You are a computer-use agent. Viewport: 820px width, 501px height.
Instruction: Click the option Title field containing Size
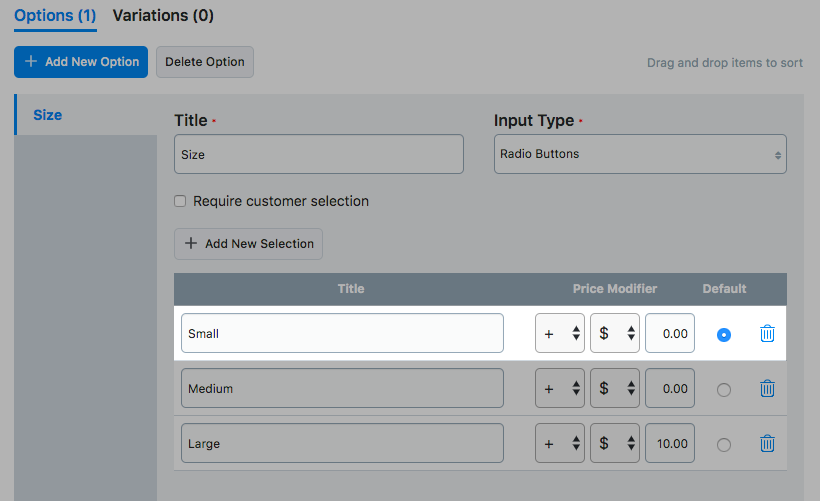pyautogui.click(x=318, y=155)
